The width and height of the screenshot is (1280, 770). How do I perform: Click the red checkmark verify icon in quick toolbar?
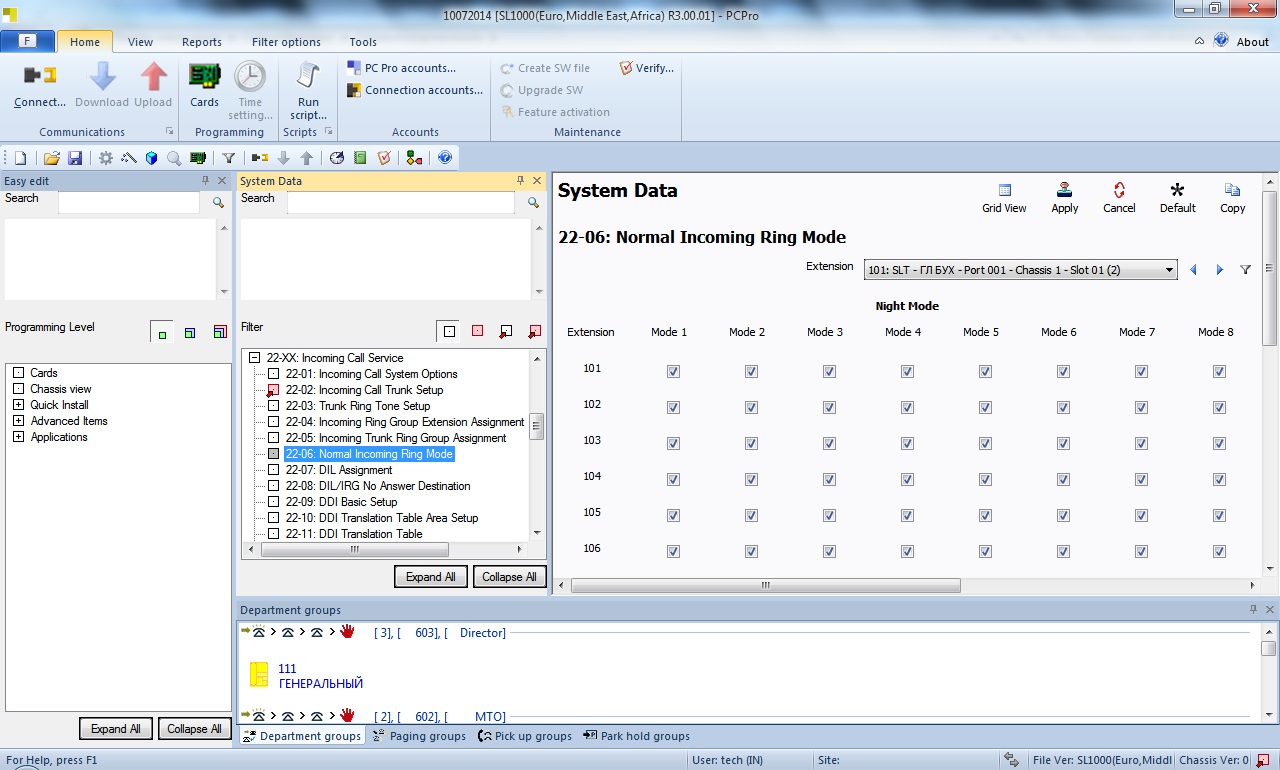384,158
